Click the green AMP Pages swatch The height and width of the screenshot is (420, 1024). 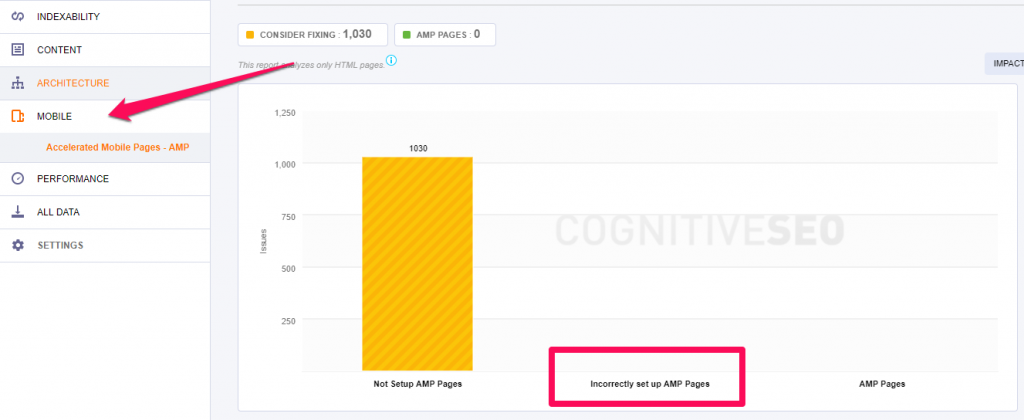(407, 35)
